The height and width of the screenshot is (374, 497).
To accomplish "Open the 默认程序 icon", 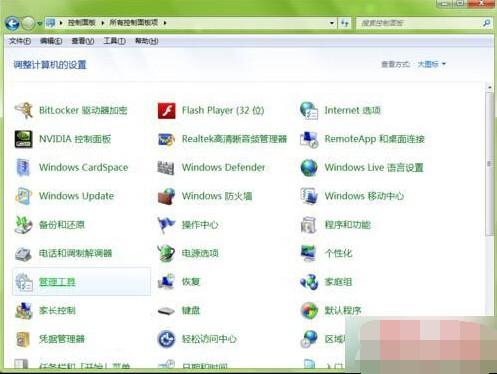I will (x=309, y=311).
